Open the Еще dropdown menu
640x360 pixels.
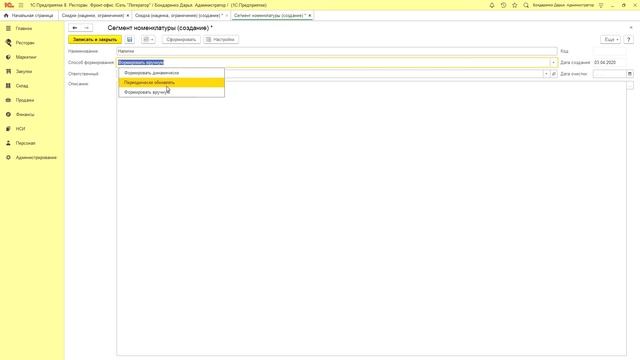pos(611,40)
